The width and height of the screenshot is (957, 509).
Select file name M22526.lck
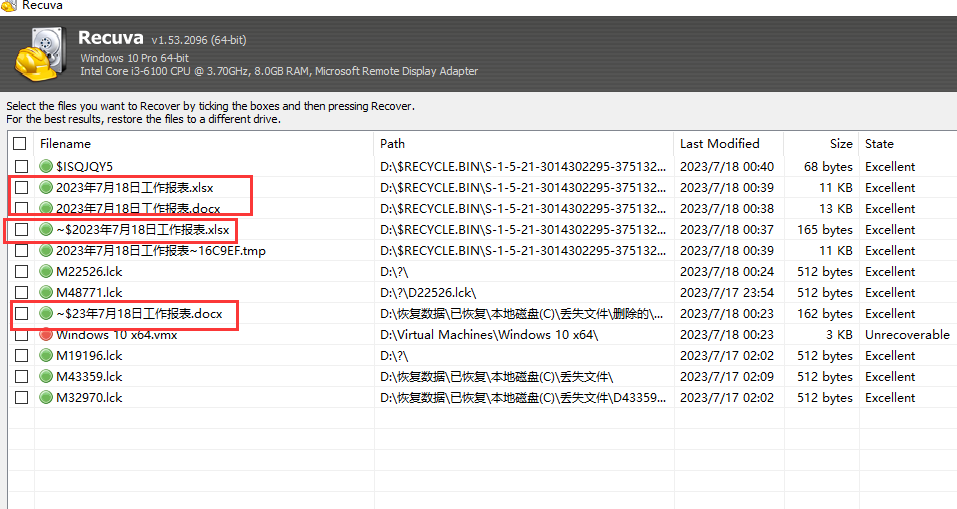click(x=89, y=272)
